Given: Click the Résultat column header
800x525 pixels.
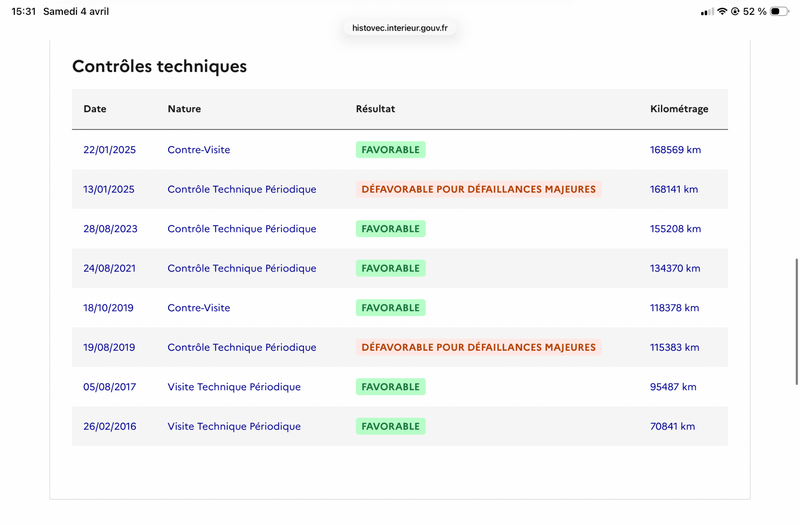Looking at the screenshot, I should coord(375,109).
